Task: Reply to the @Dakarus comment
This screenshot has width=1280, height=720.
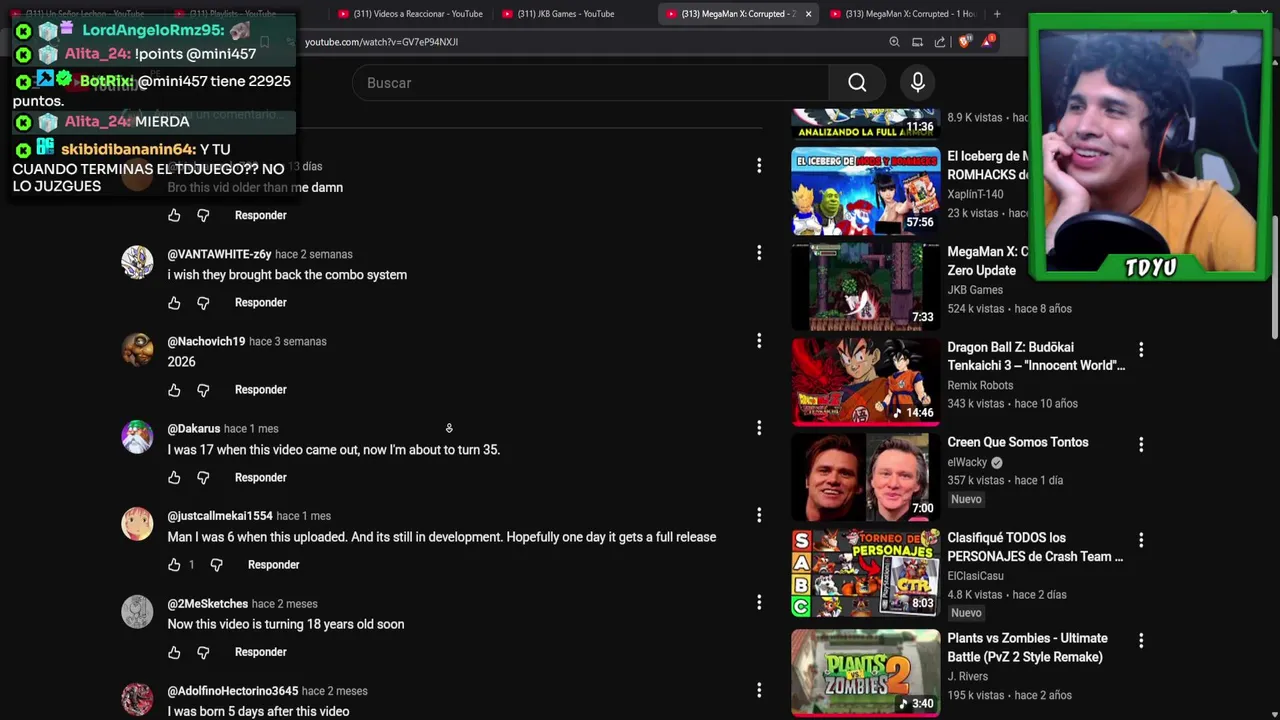Action: tap(260, 478)
